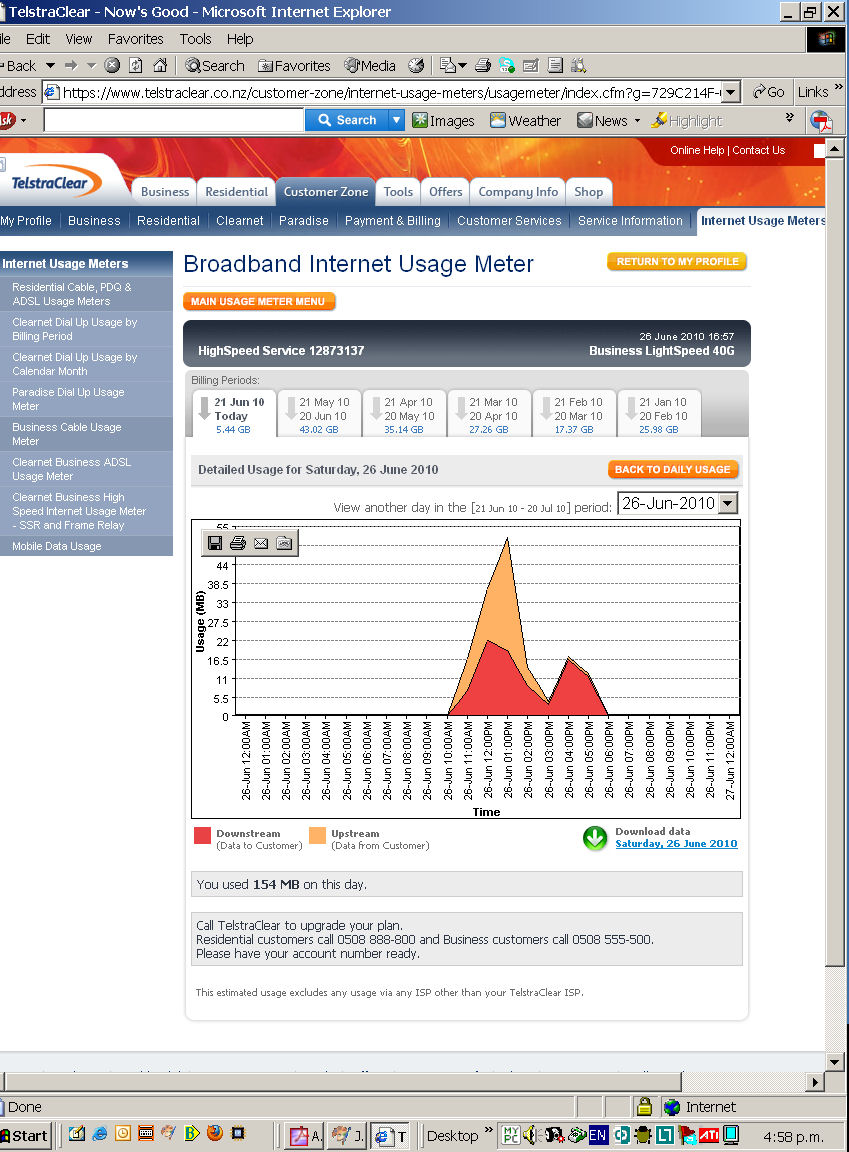Click the Stop button in IE toolbar
This screenshot has width=849, height=1152.
point(112,65)
